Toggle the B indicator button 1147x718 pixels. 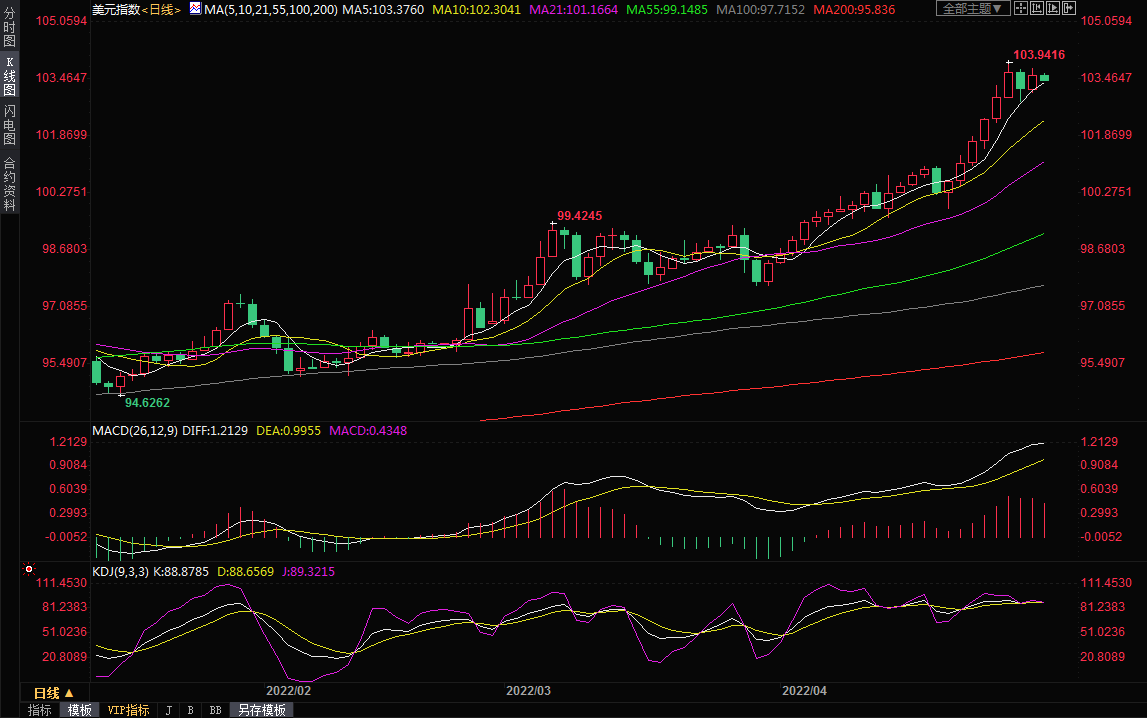pyautogui.click(x=190, y=710)
